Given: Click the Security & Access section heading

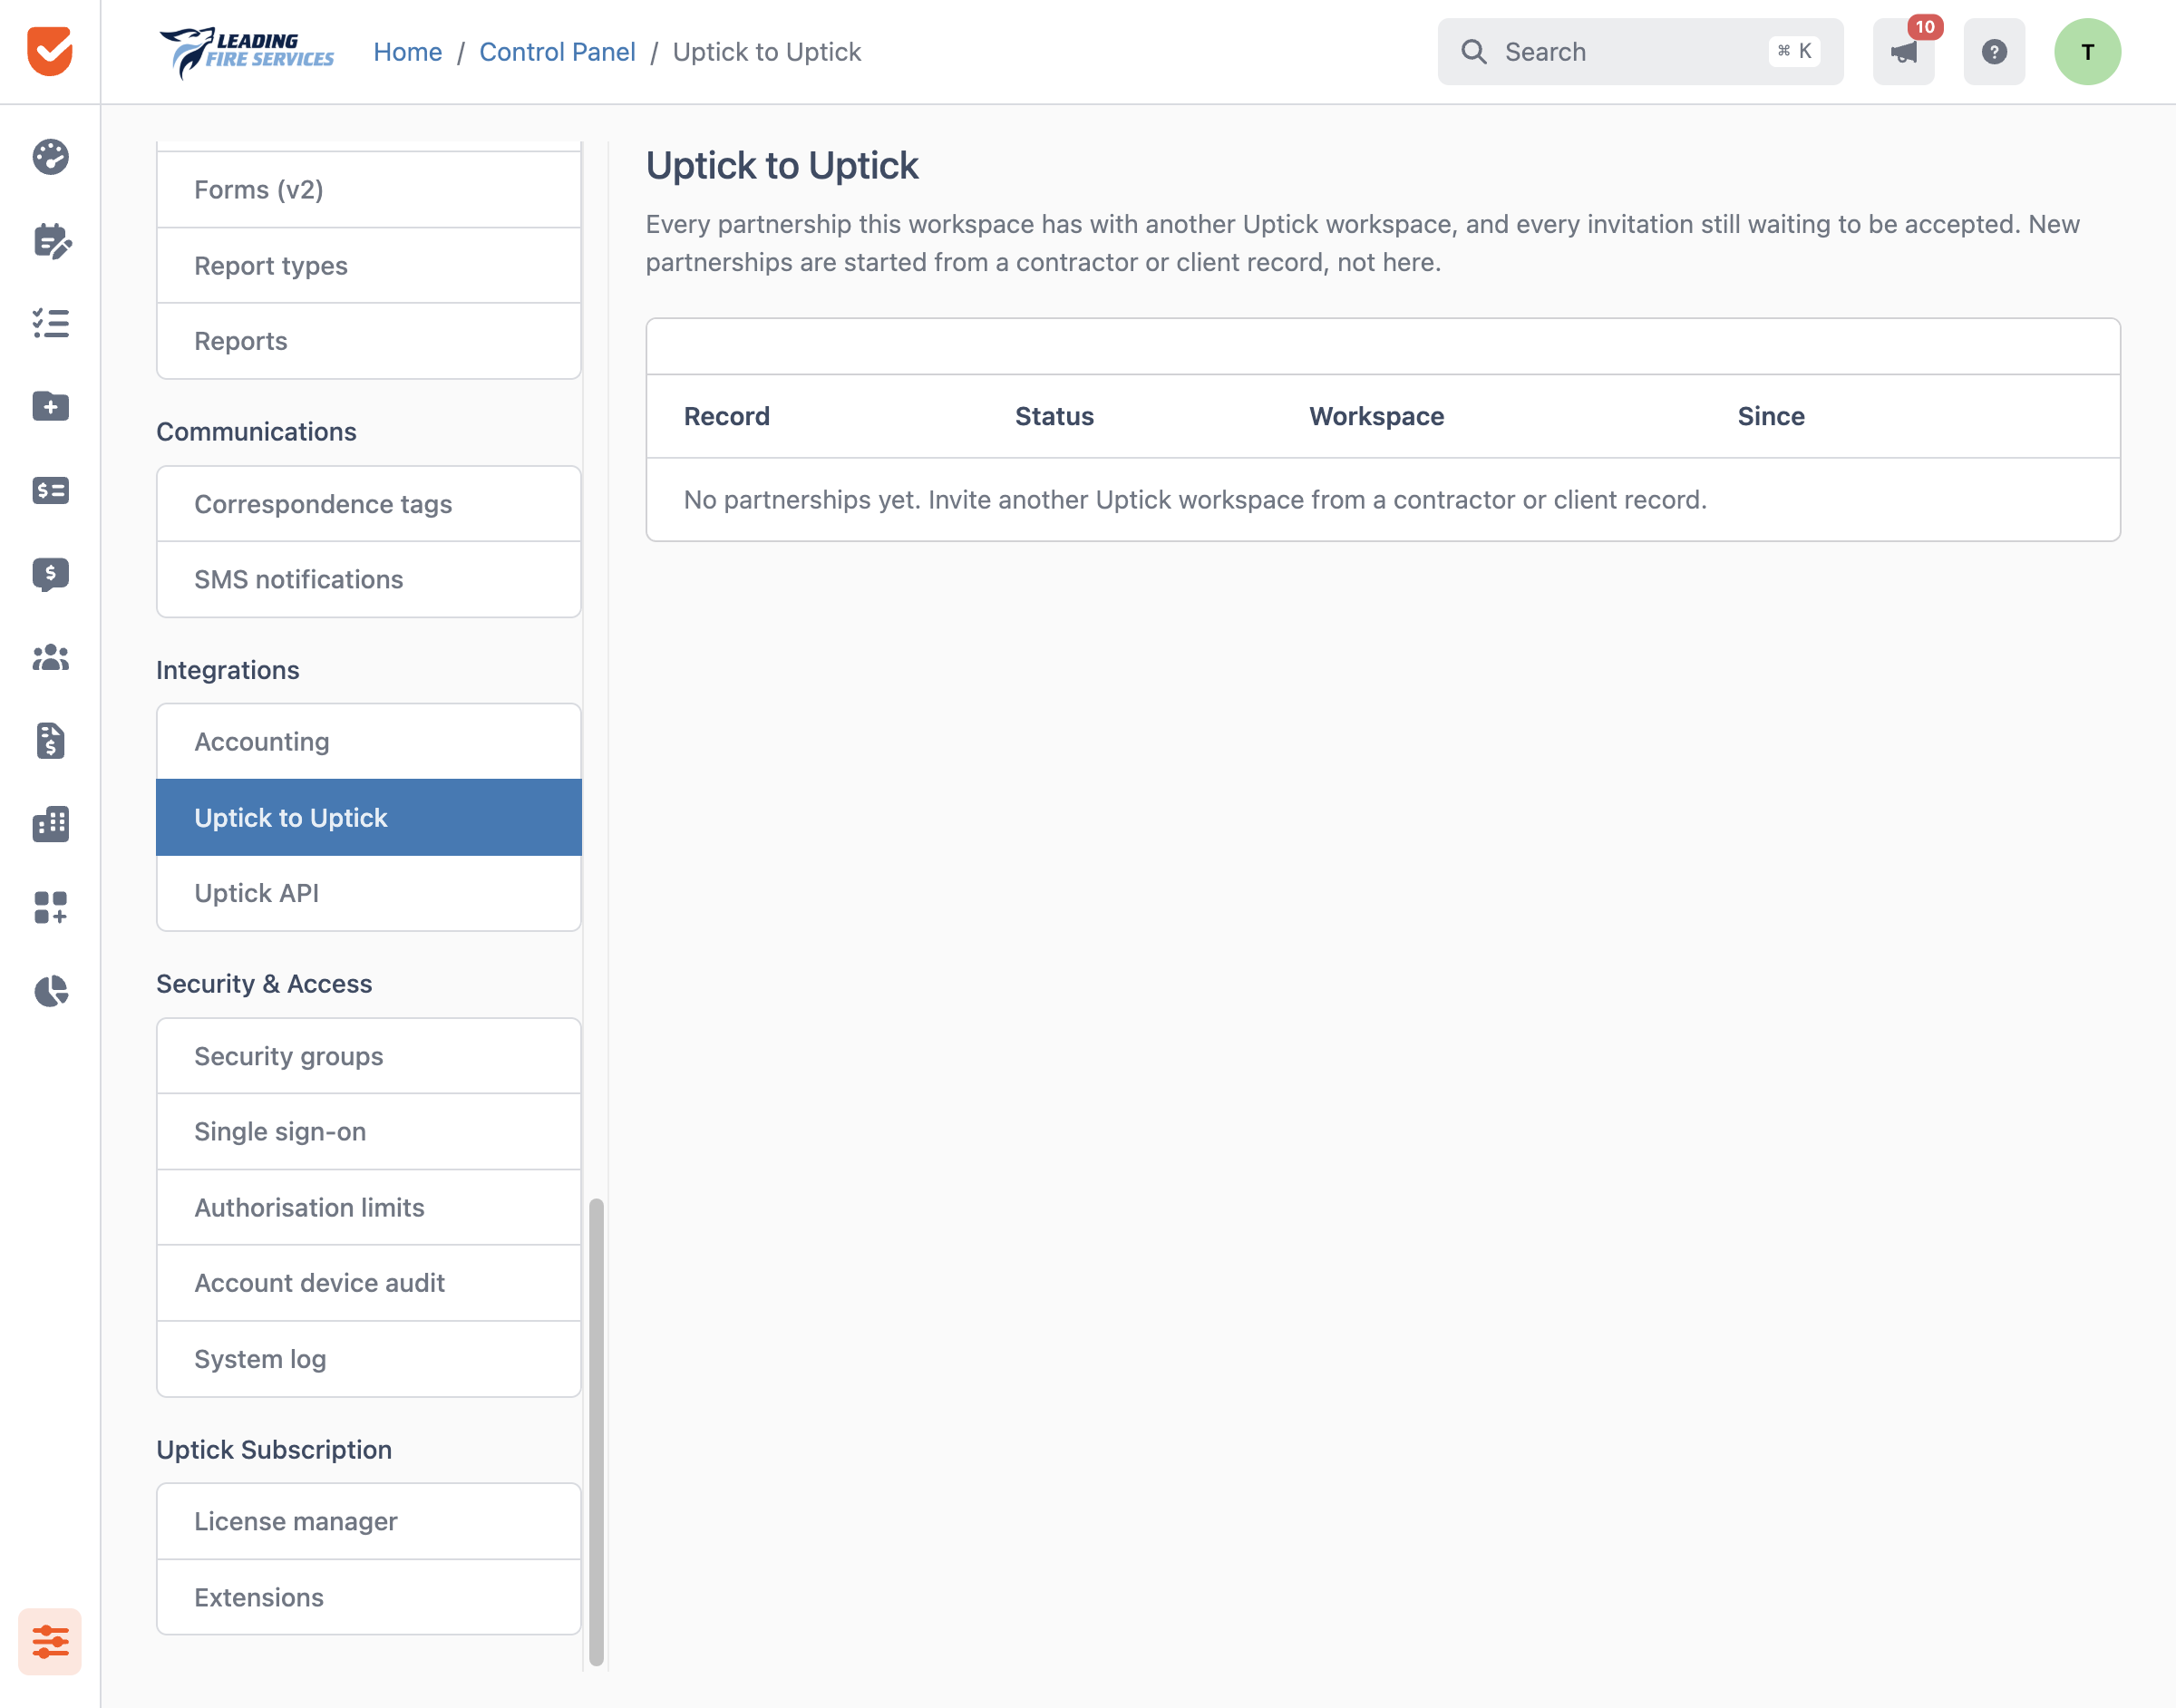Looking at the screenshot, I should [264, 984].
